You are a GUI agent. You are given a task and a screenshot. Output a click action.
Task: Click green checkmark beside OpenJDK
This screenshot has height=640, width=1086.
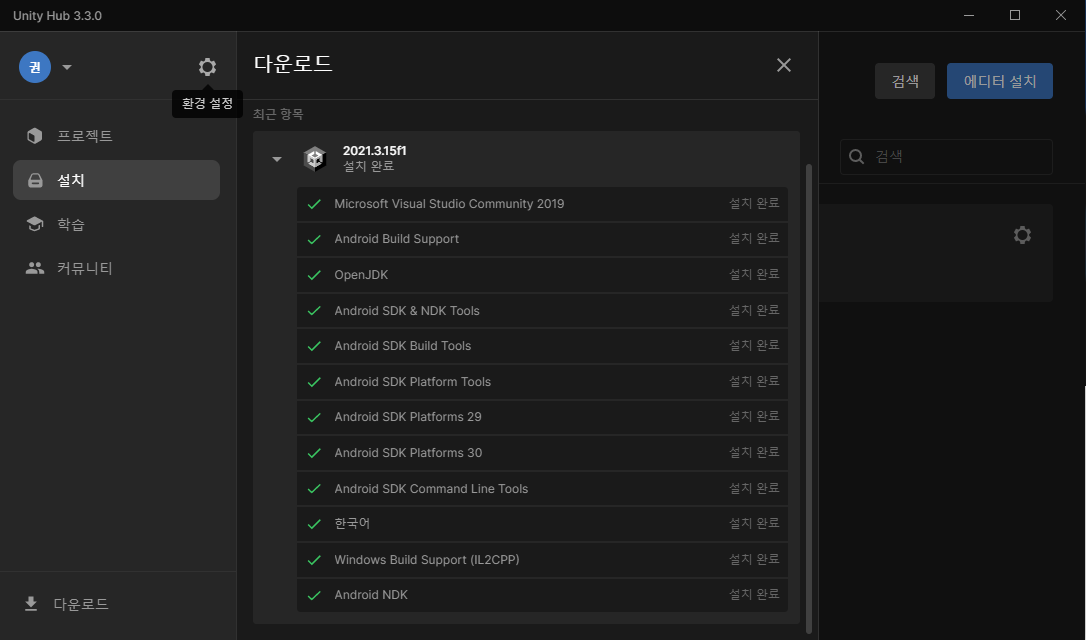pos(314,275)
